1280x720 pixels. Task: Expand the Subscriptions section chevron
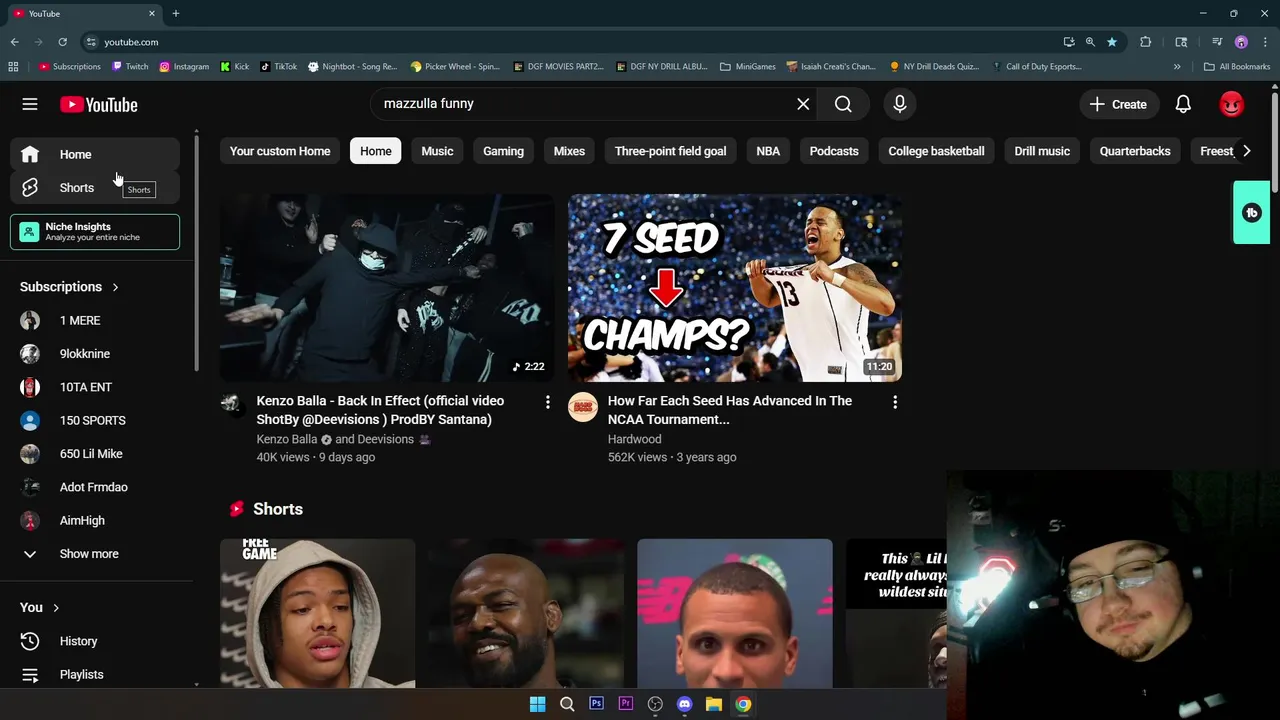point(115,287)
